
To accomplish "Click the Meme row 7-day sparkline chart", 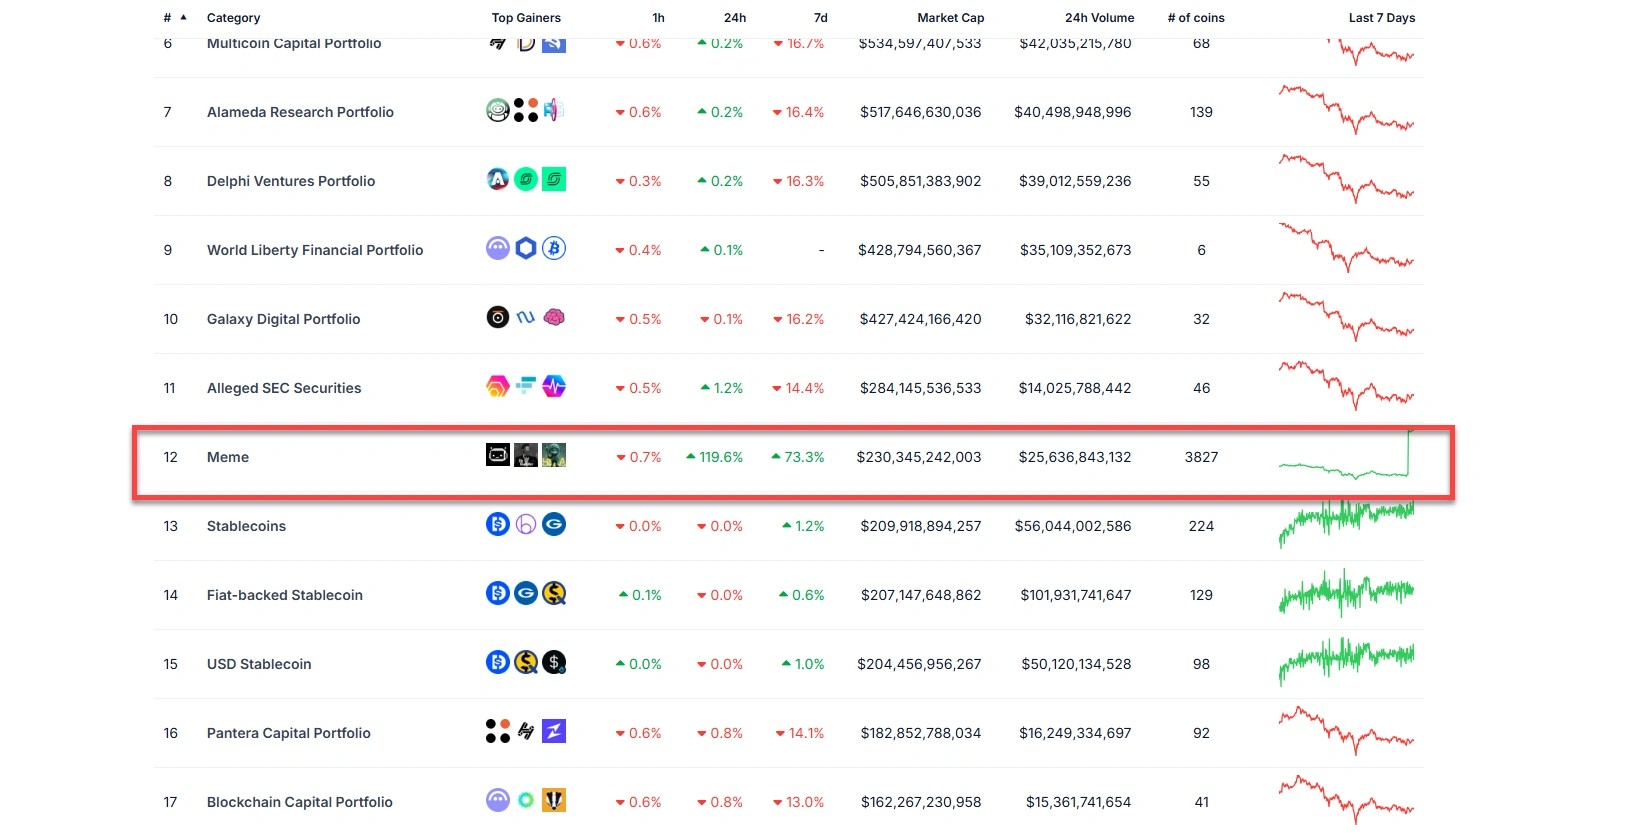I will (x=1346, y=458).
